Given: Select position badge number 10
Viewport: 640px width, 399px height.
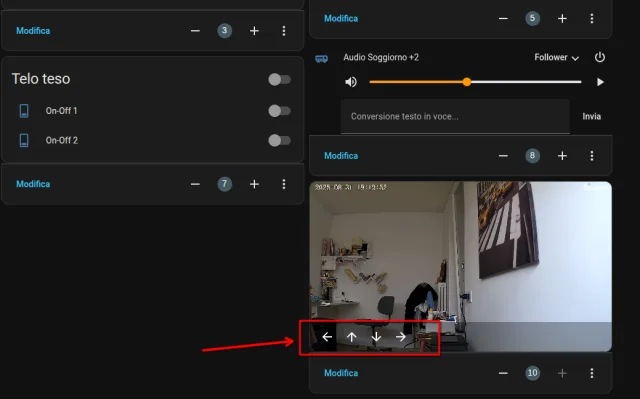Looking at the screenshot, I should pyautogui.click(x=532, y=373).
